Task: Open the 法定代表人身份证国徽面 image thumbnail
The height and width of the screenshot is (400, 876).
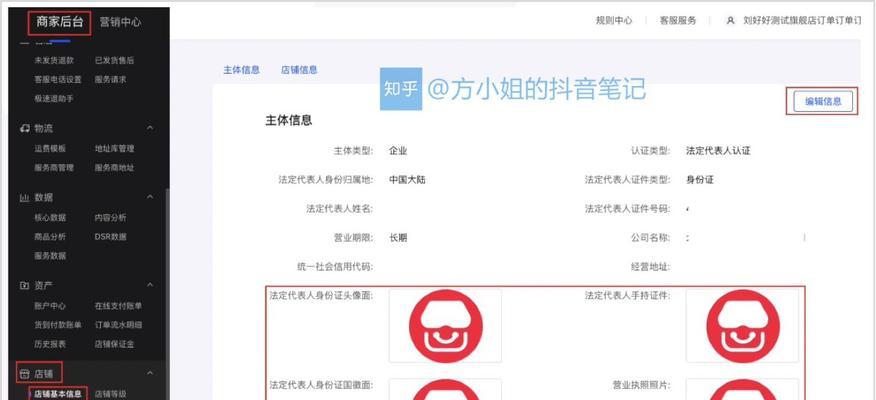Action: coord(445,389)
